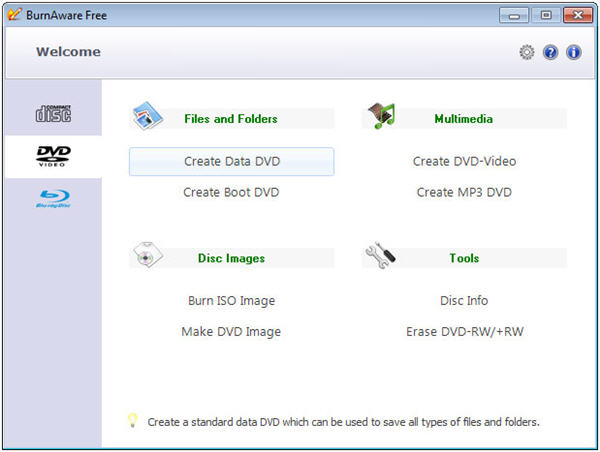
Task: Click the Disc Images section icon
Action: tap(147, 257)
